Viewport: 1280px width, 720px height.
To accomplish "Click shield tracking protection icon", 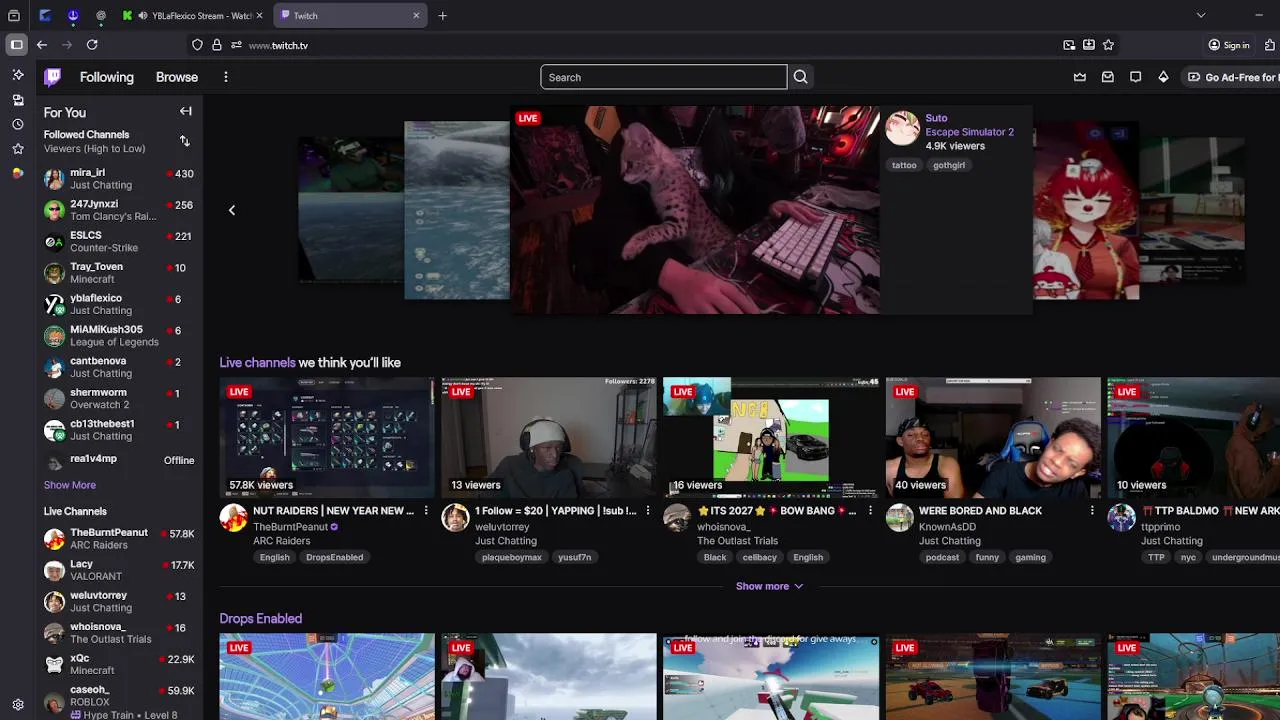I will [197, 45].
